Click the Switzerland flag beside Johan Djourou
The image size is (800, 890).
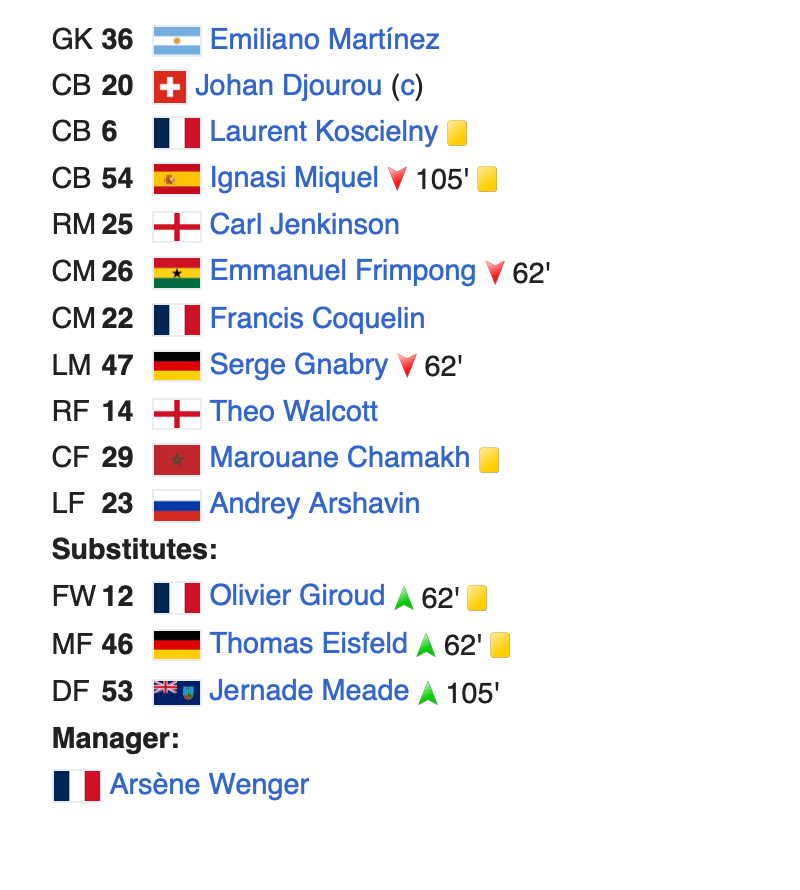click(170, 87)
